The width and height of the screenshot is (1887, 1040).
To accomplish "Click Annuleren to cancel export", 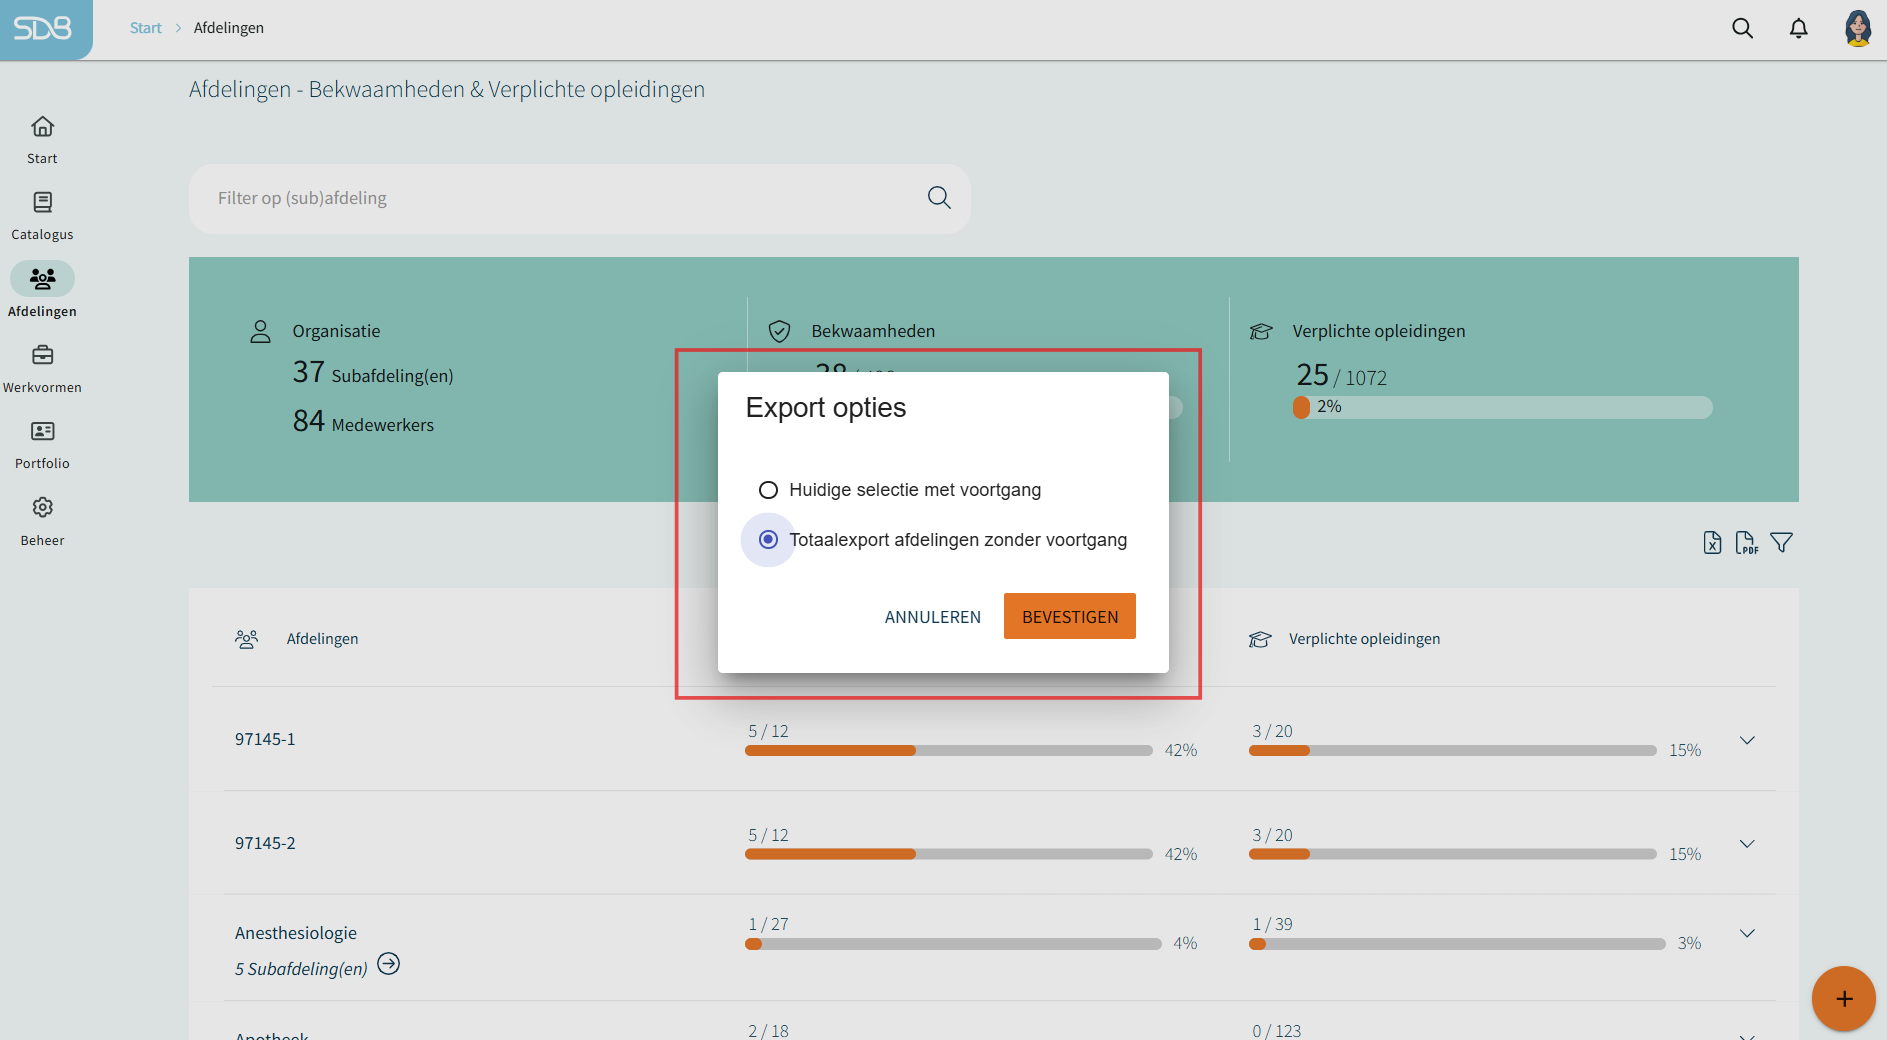I will click(x=932, y=617).
